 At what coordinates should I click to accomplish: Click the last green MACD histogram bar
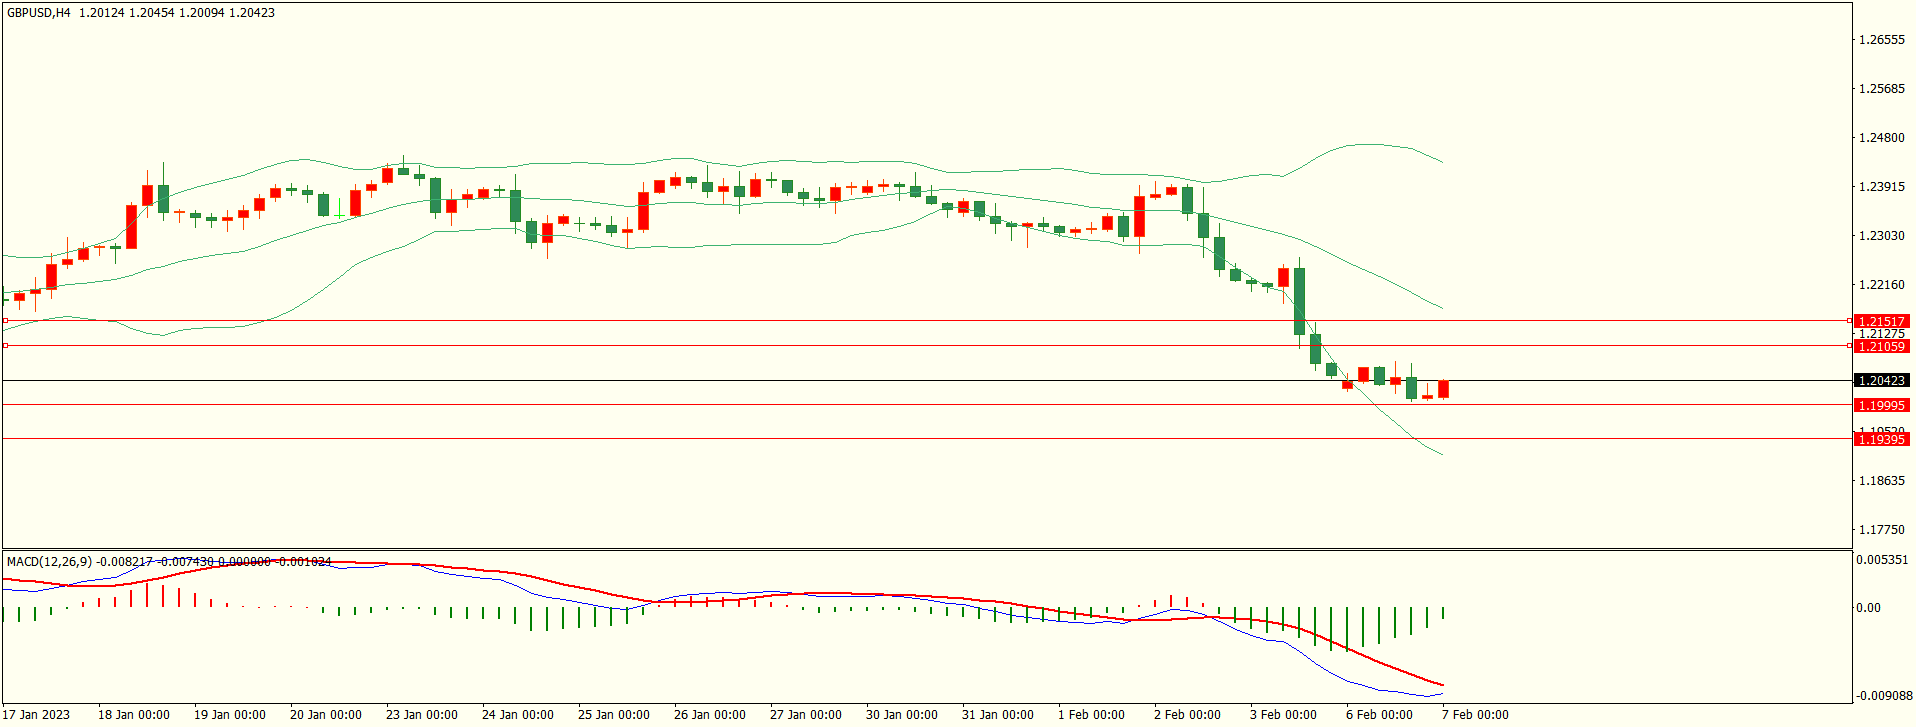click(x=1443, y=613)
